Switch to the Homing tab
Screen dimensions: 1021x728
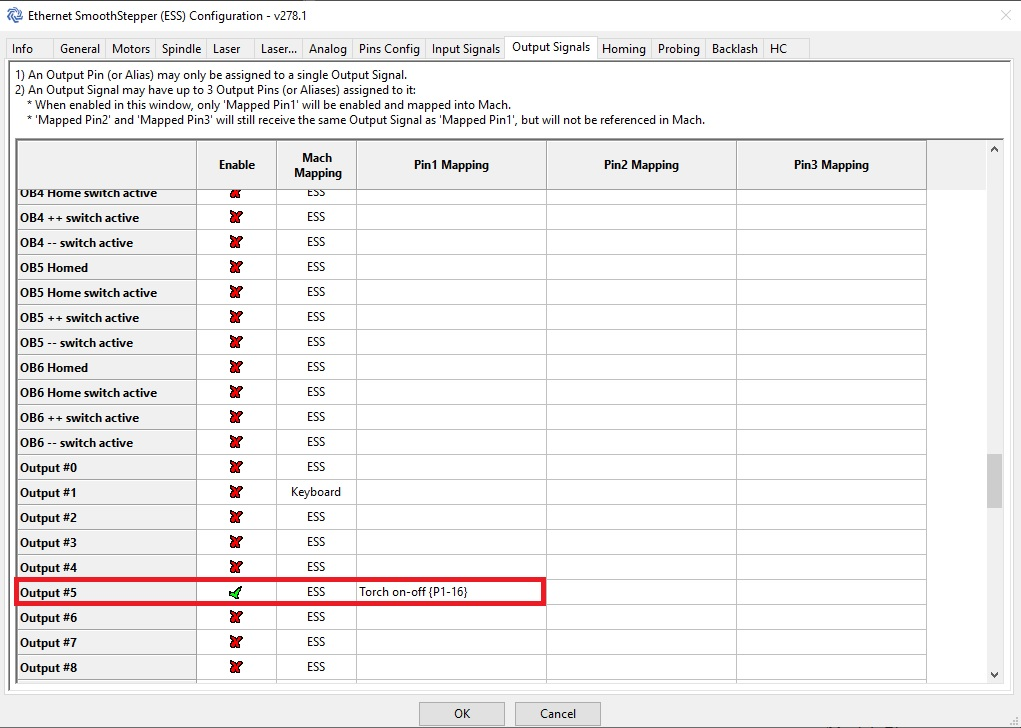click(623, 48)
